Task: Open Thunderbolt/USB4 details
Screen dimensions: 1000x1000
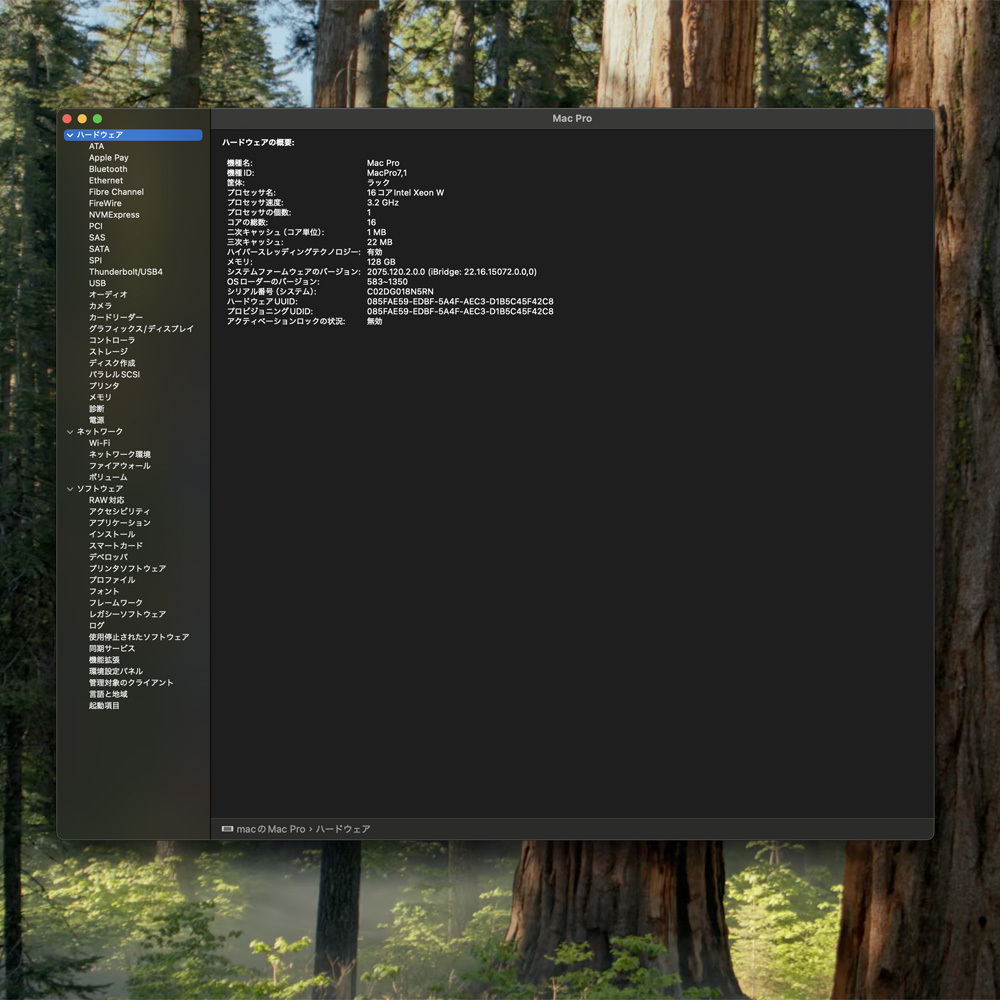Action: (126, 272)
